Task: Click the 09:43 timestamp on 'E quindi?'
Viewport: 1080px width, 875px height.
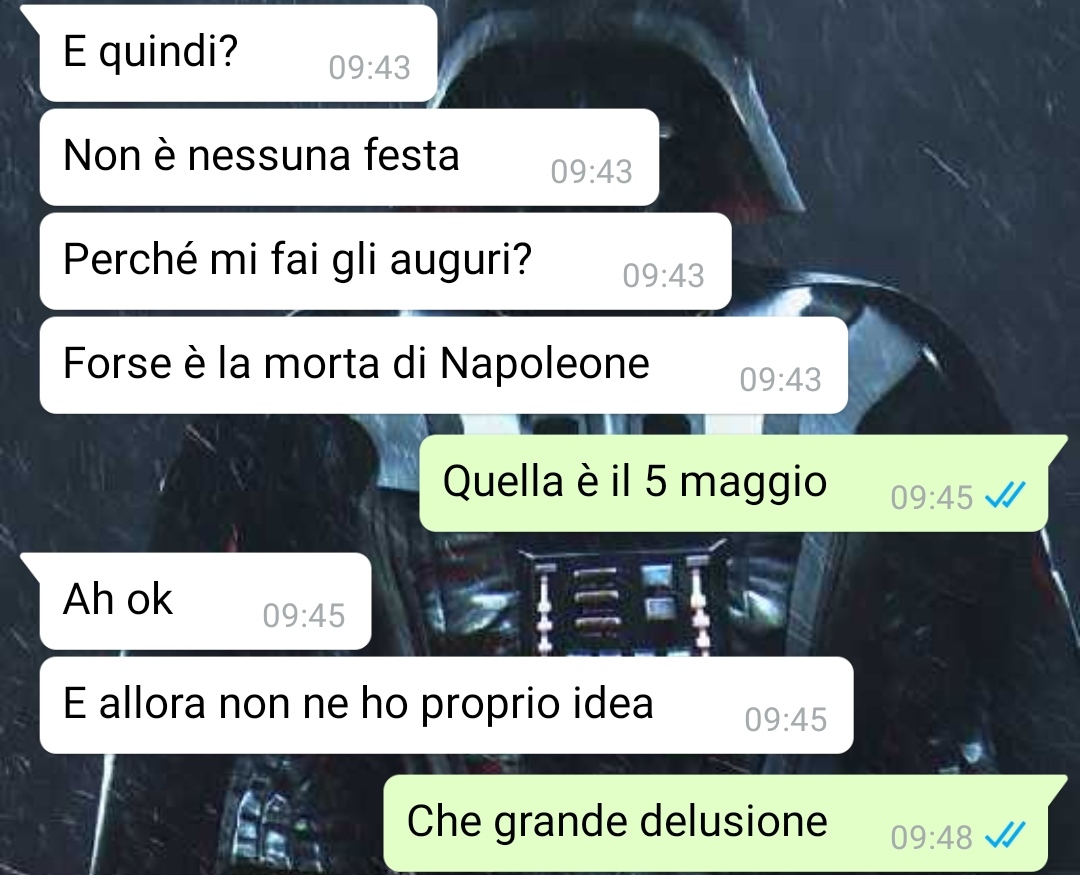Action: pyautogui.click(x=369, y=68)
